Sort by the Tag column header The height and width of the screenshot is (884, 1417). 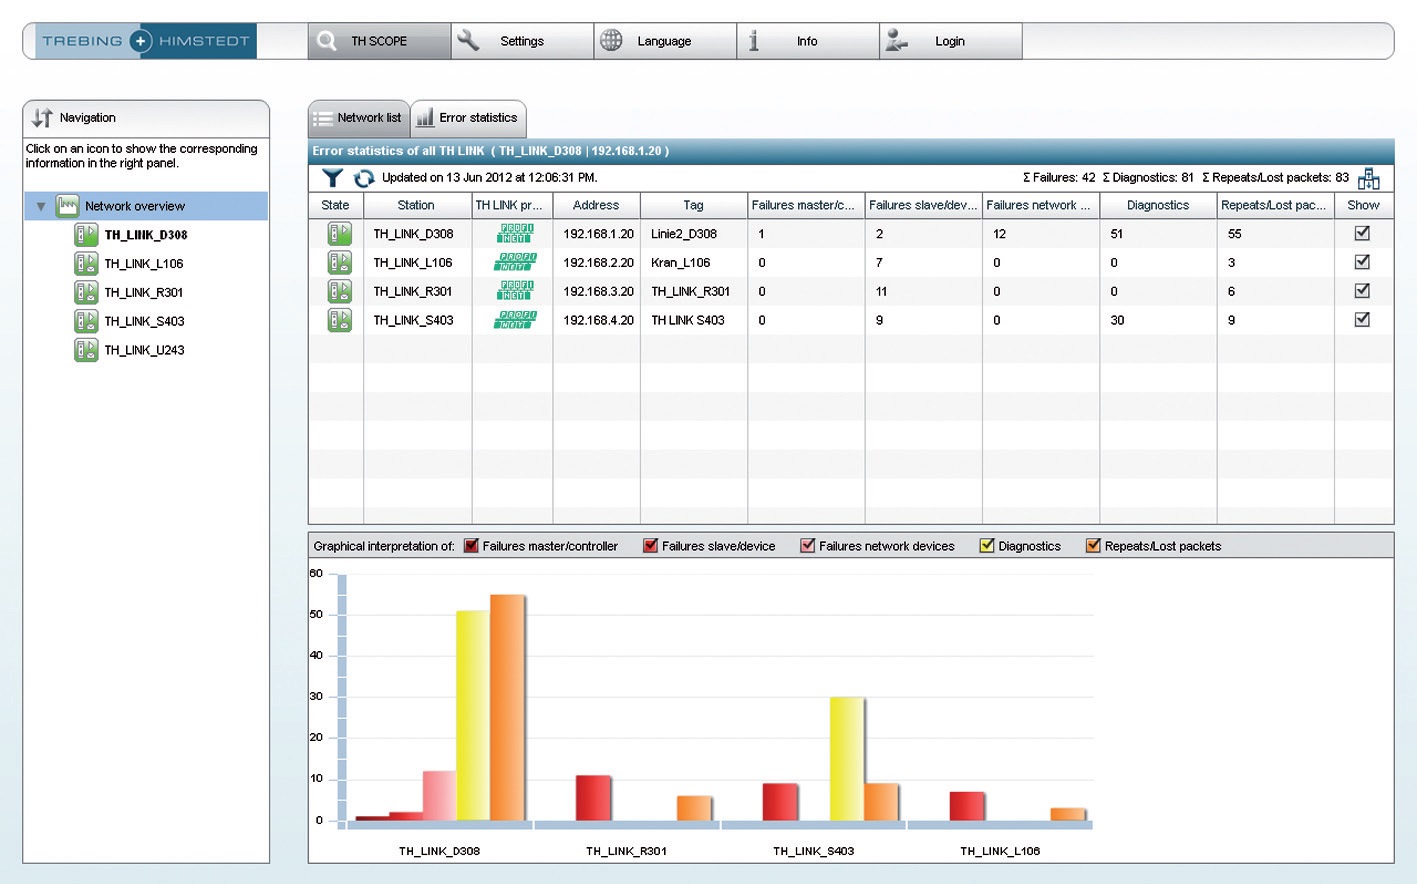tap(694, 205)
